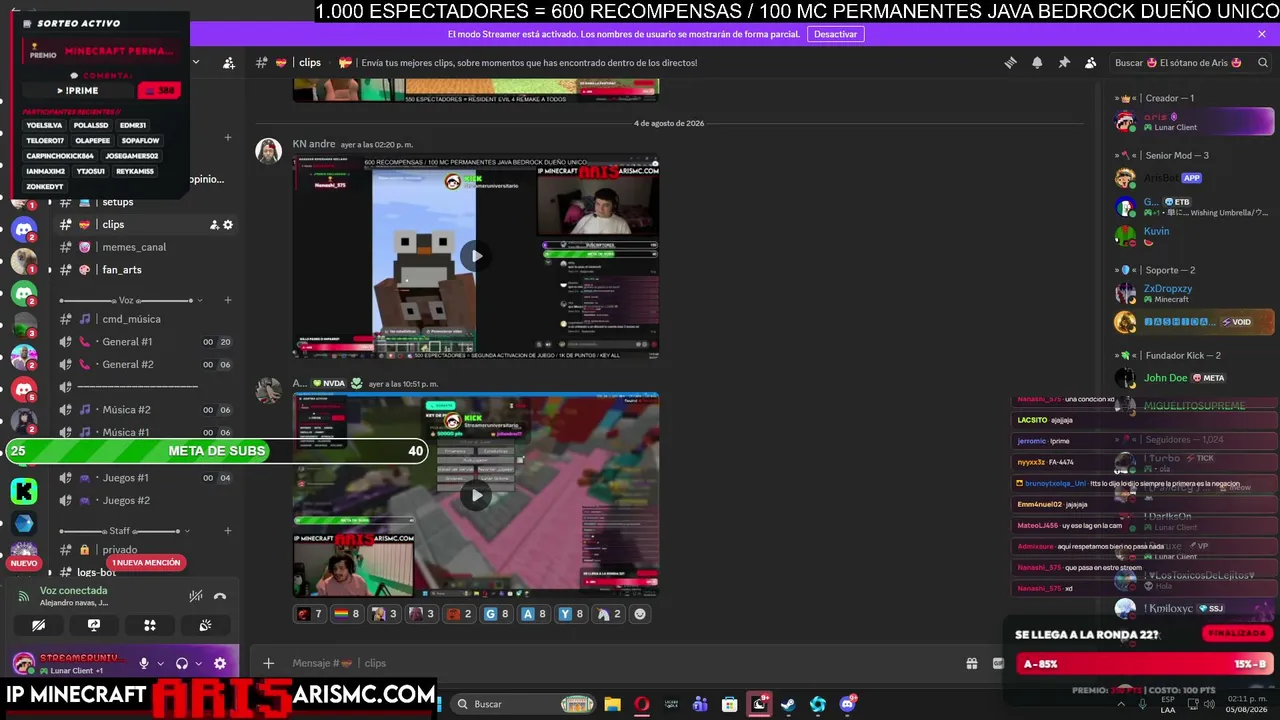The width and height of the screenshot is (1280, 720).
Task: Toggle noise suppression icon in voice panel
Action: [196, 596]
